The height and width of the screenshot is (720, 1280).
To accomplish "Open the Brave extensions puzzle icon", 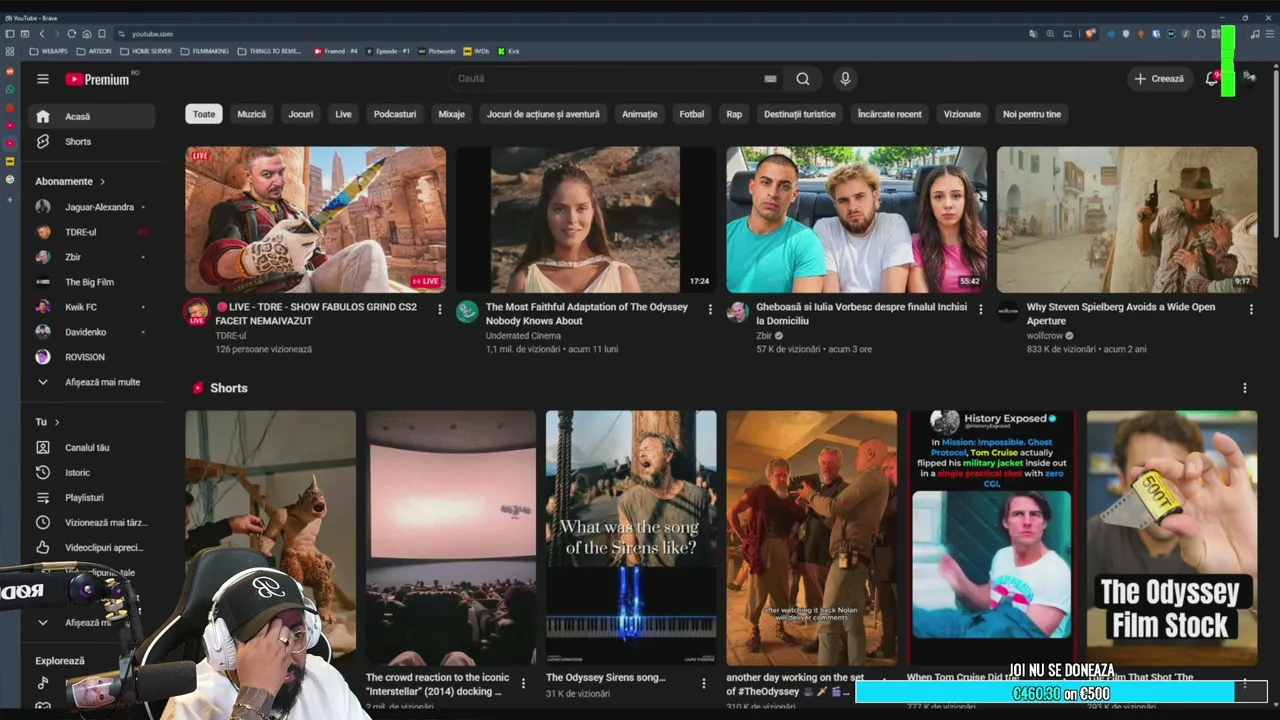I will point(1201,34).
